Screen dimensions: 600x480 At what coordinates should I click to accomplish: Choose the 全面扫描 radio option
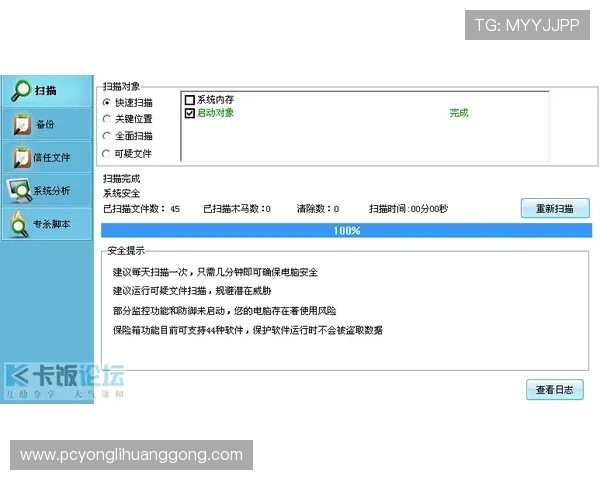107,136
